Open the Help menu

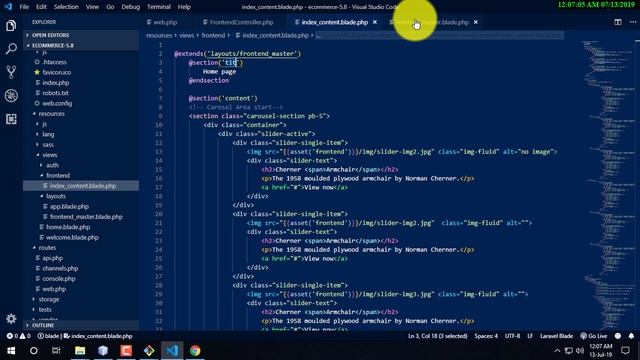point(184,7)
